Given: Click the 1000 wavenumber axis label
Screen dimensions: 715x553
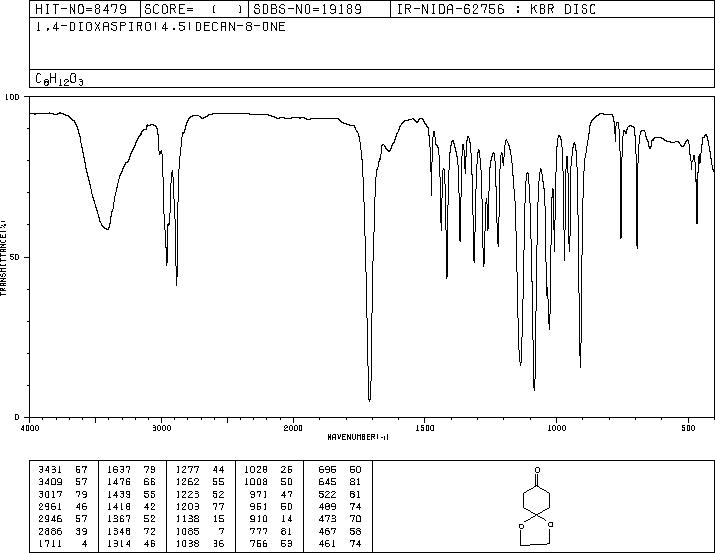Looking at the screenshot, I should (556, 428).
